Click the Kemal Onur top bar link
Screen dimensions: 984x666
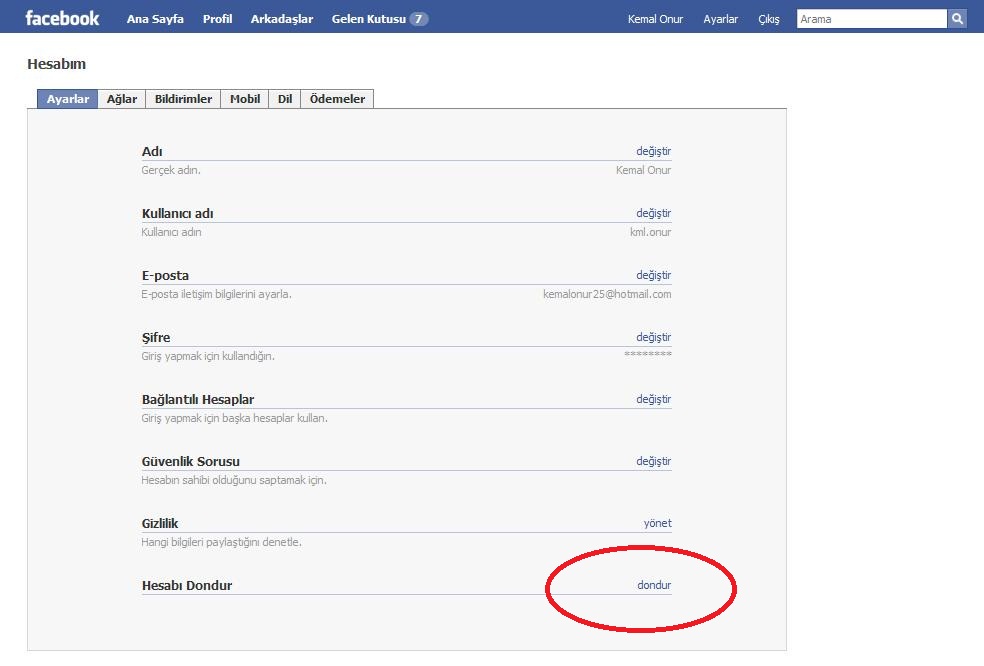point(655,19)
